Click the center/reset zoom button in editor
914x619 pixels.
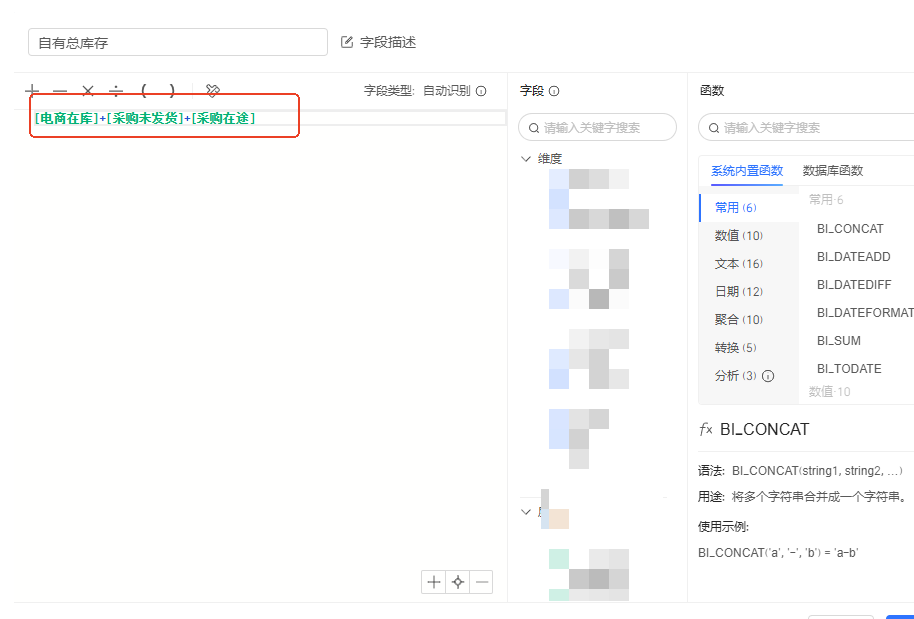pos(457,582)
